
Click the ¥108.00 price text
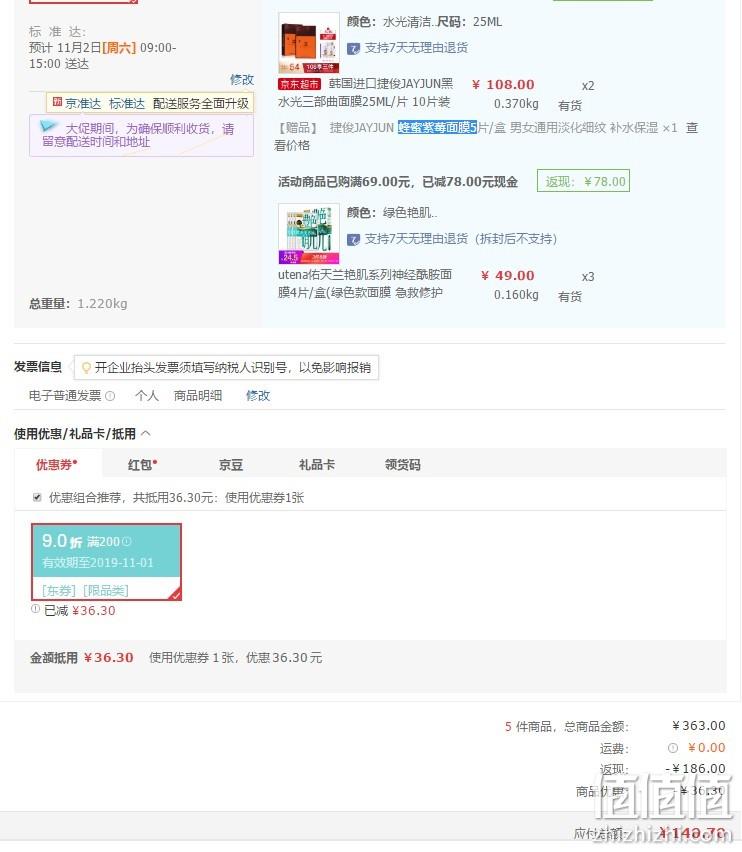click(x=504, y=85)
